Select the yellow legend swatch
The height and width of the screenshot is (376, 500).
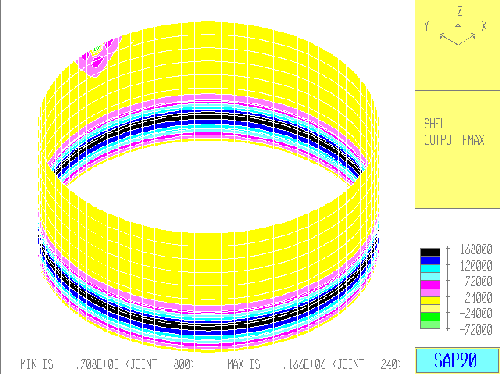tap(430, 300)
